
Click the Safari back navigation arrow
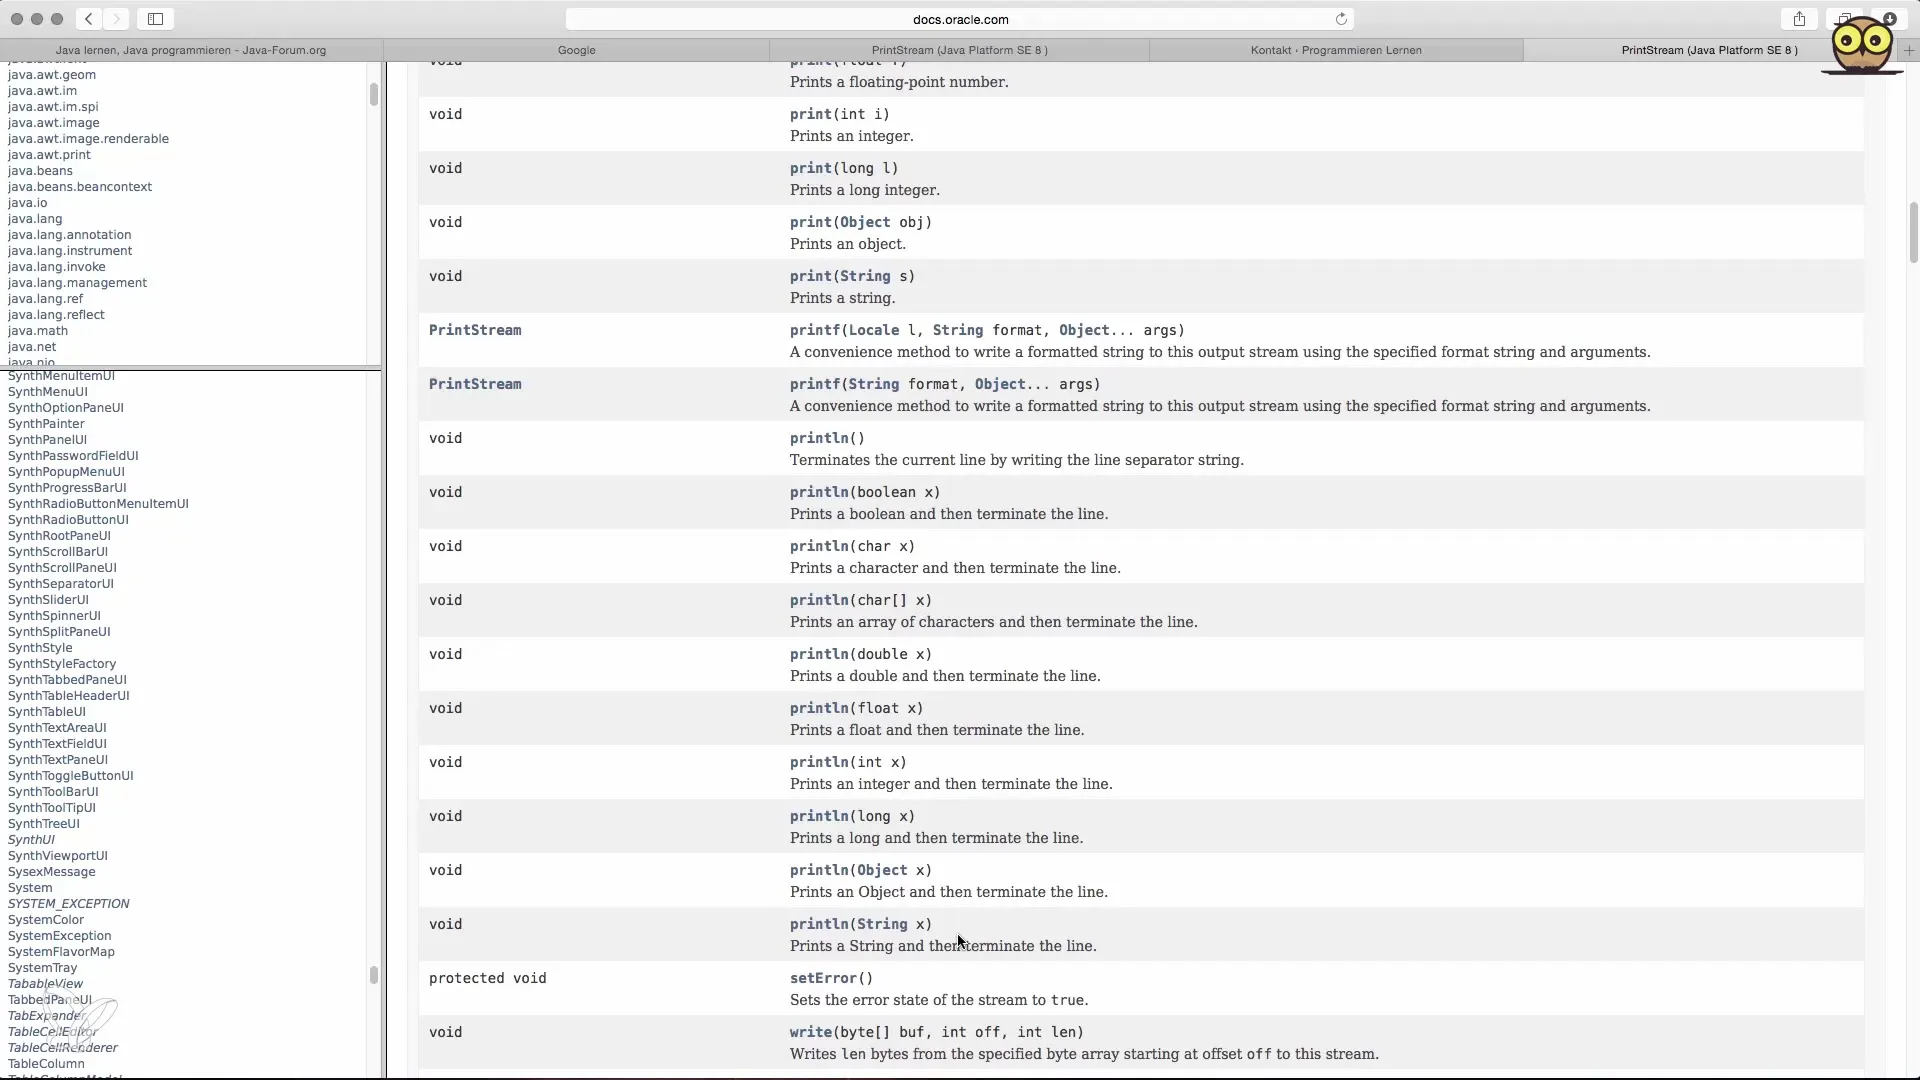pos(89,19)
